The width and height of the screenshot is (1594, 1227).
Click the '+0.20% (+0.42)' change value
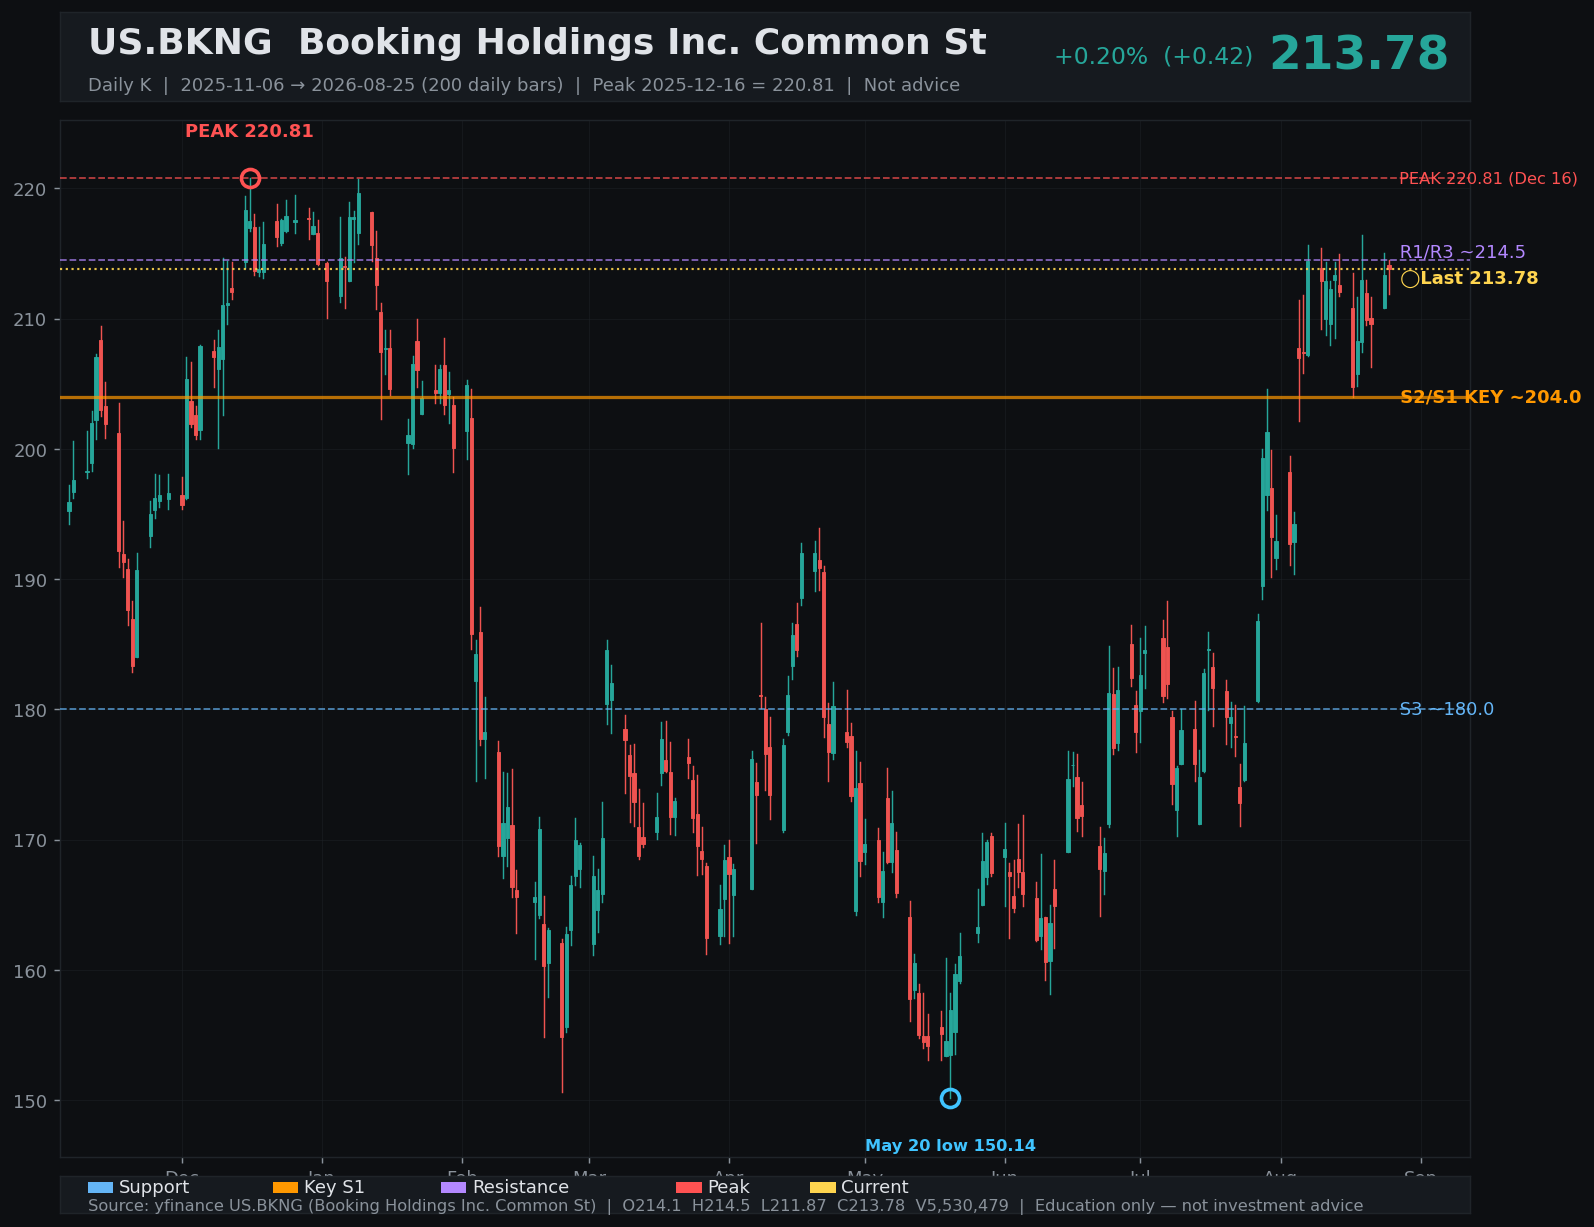[x=1153, y=57]
